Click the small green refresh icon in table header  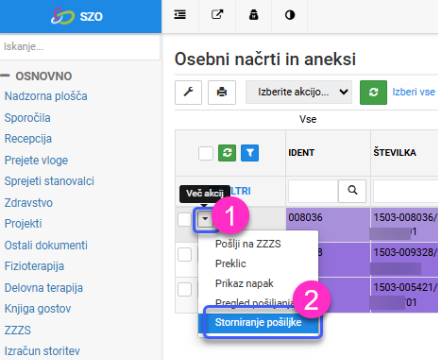coord(227,153)
